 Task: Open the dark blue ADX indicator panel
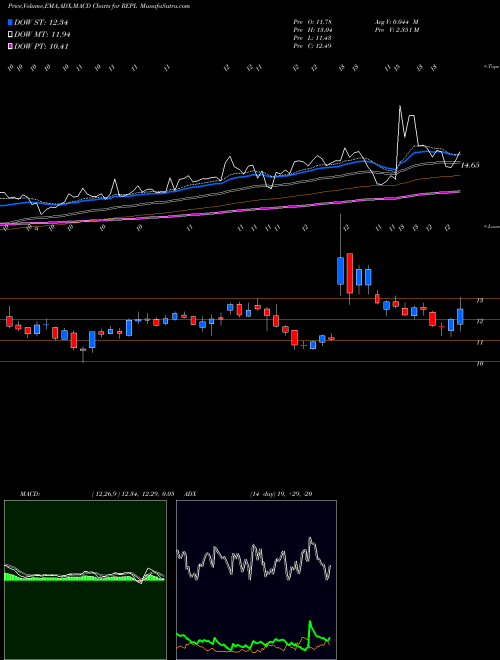click(256, 580)
